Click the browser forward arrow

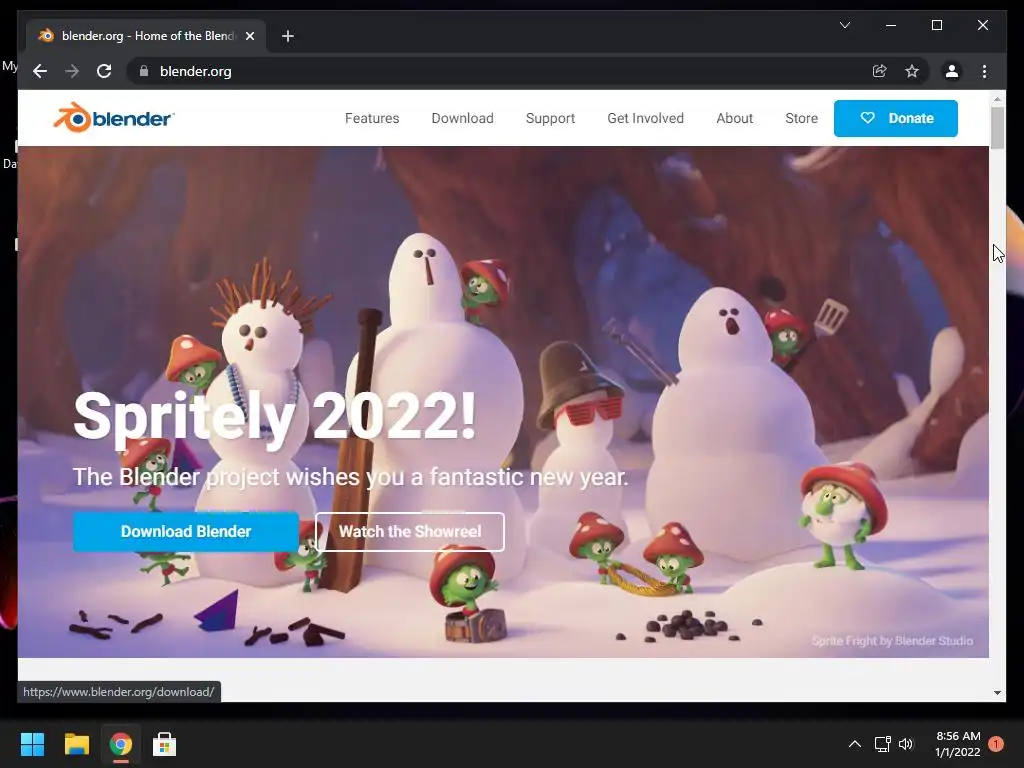tap(72, 71)
